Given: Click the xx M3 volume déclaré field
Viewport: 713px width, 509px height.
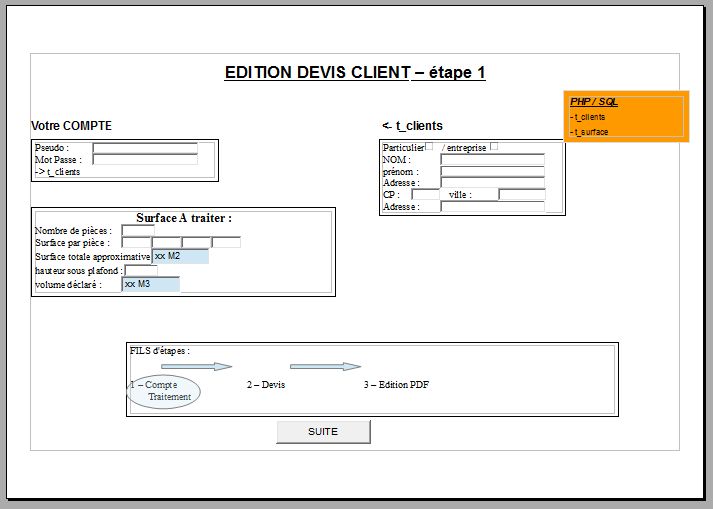Looking at the screenshot, I should [x=151, y=284].
